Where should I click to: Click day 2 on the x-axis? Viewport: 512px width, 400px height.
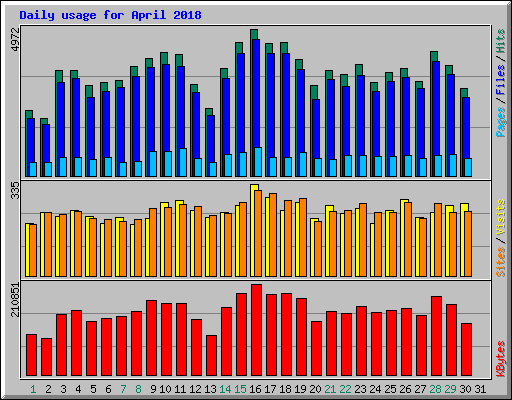pos(48,389)
